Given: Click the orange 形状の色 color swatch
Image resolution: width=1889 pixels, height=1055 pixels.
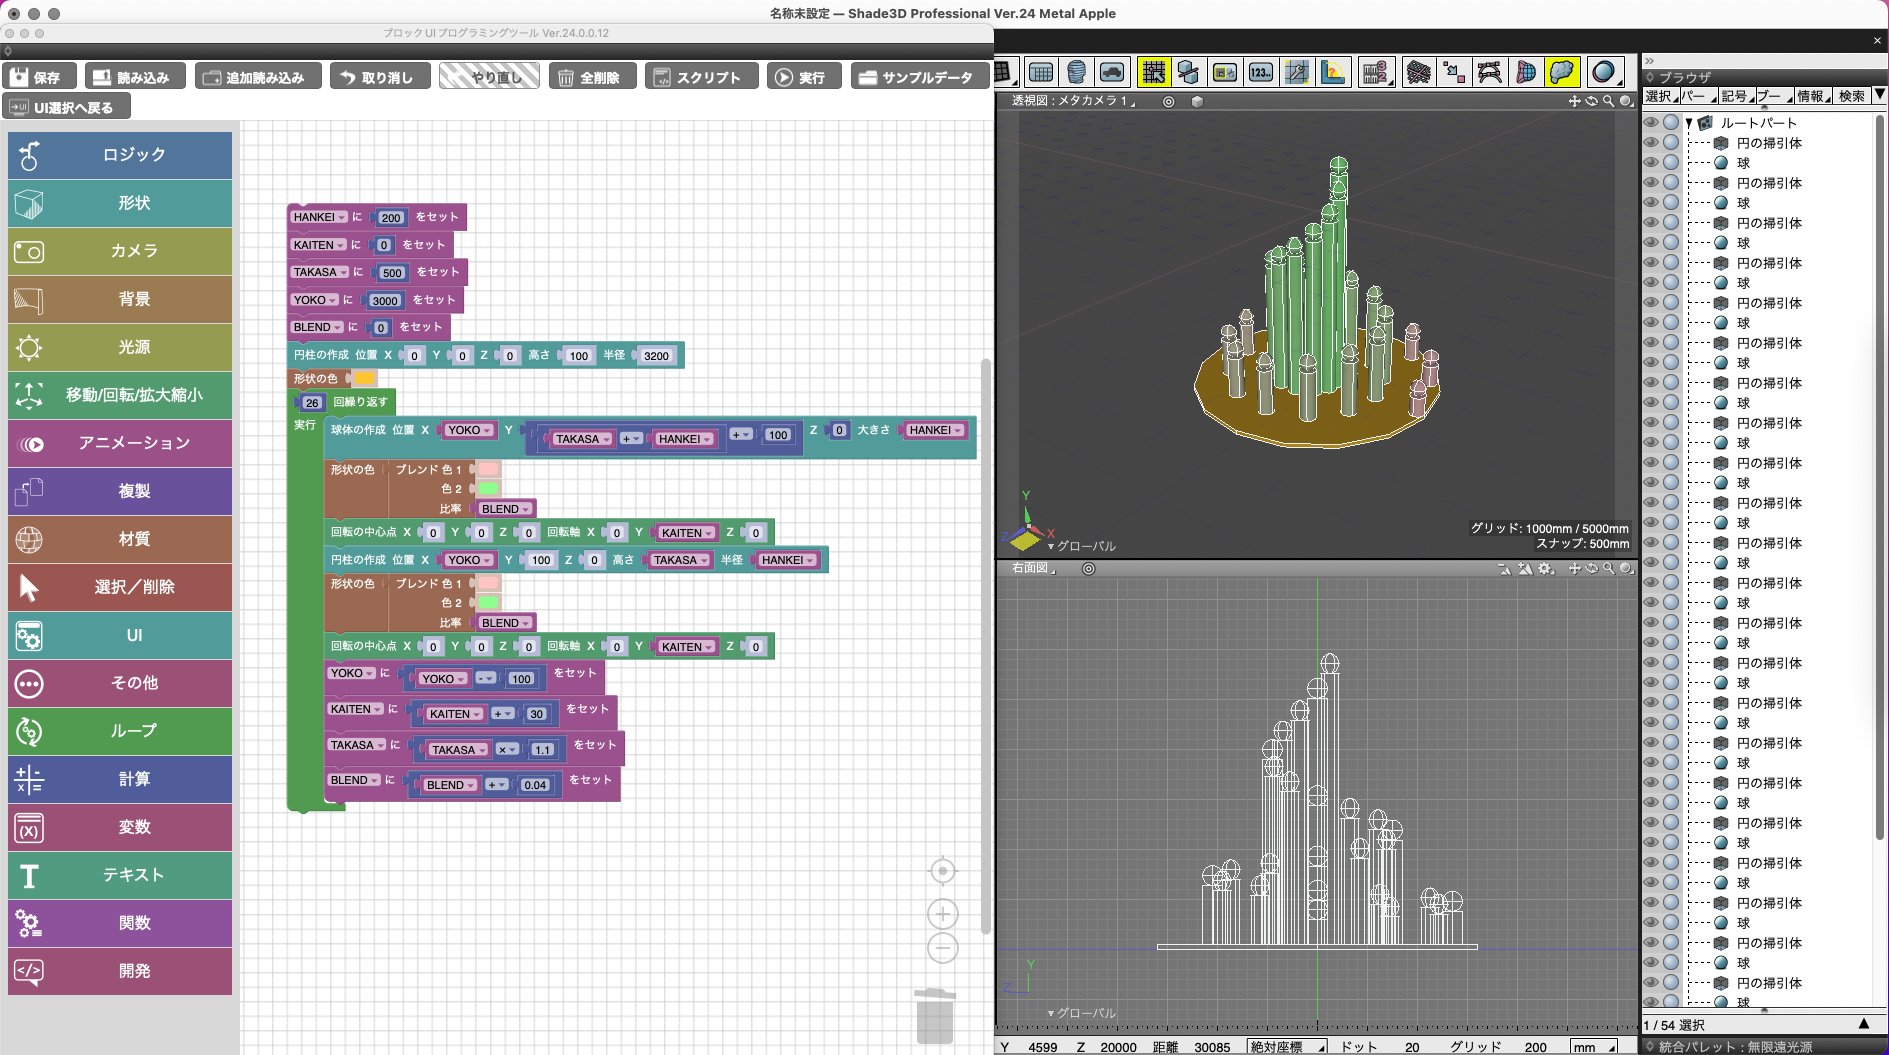Looking at the screenshot, I should click(365, 379).
